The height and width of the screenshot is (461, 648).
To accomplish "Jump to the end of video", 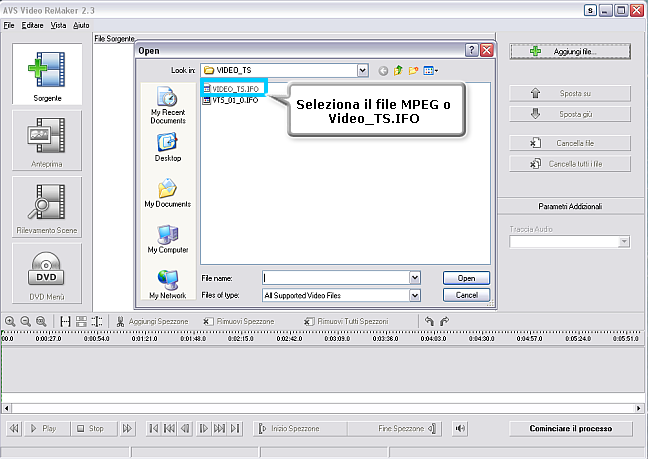I will tap(235, 428).
